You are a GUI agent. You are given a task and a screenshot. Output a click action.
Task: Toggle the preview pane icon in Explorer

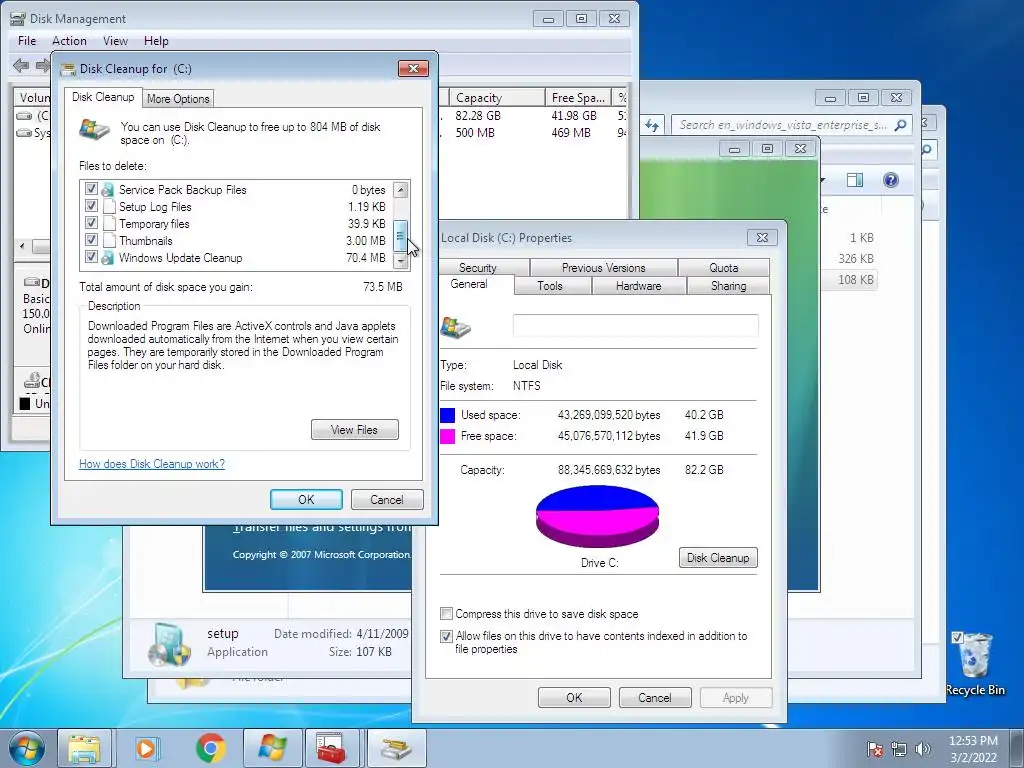tap(855, 180)
